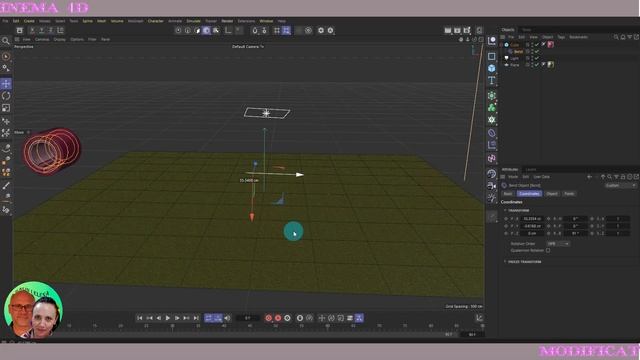Click the coordinate system icon beside Z
The width and height of the screenshot is (640, 360).
pyautogui.click(x=60, y=30)
